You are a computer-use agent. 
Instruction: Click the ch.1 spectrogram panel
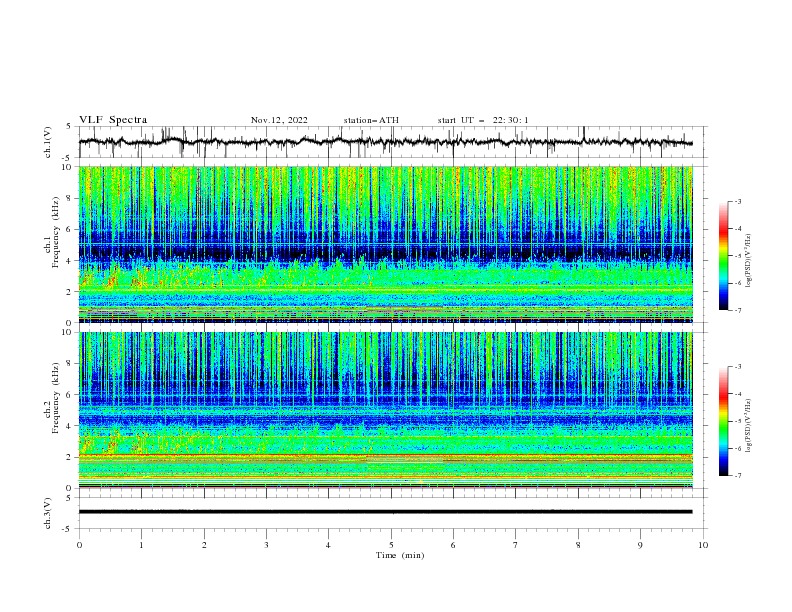click(x=386, y=244)
